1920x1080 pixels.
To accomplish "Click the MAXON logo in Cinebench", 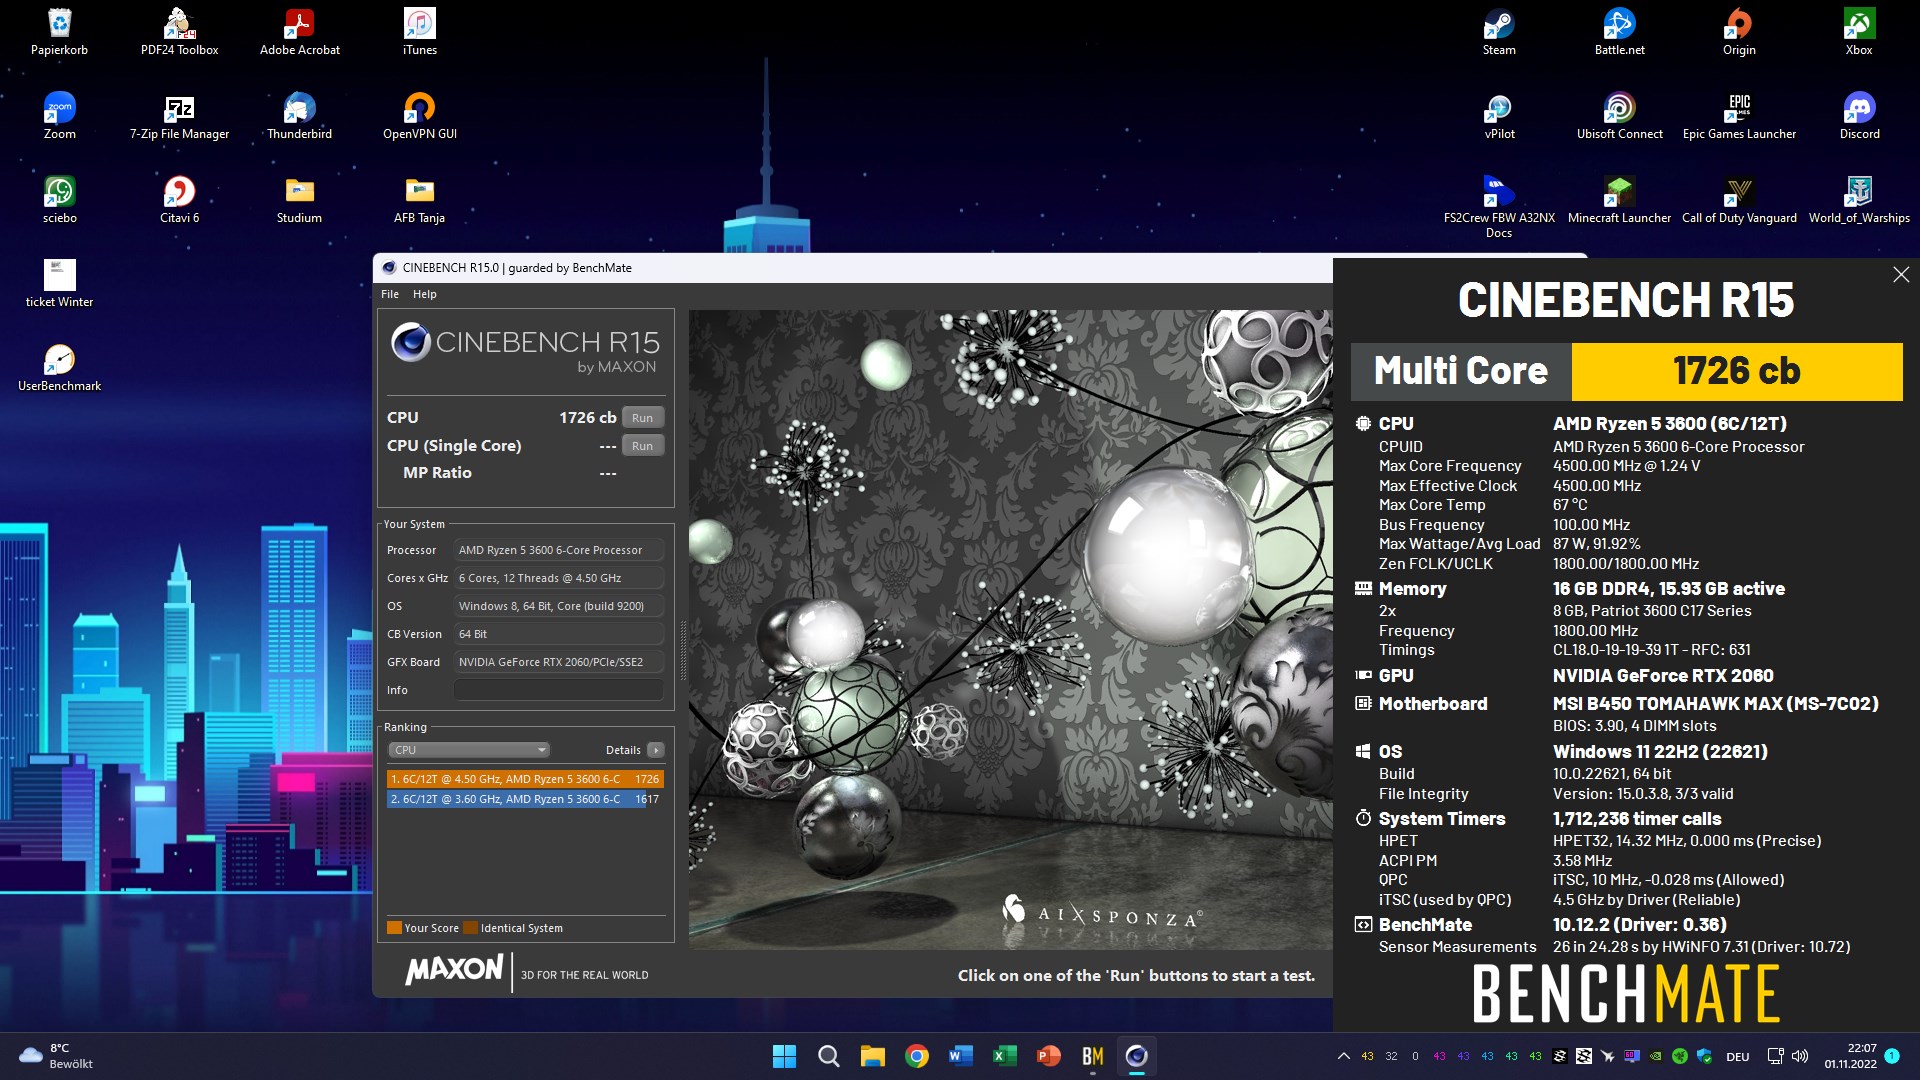I will (454, 970).
